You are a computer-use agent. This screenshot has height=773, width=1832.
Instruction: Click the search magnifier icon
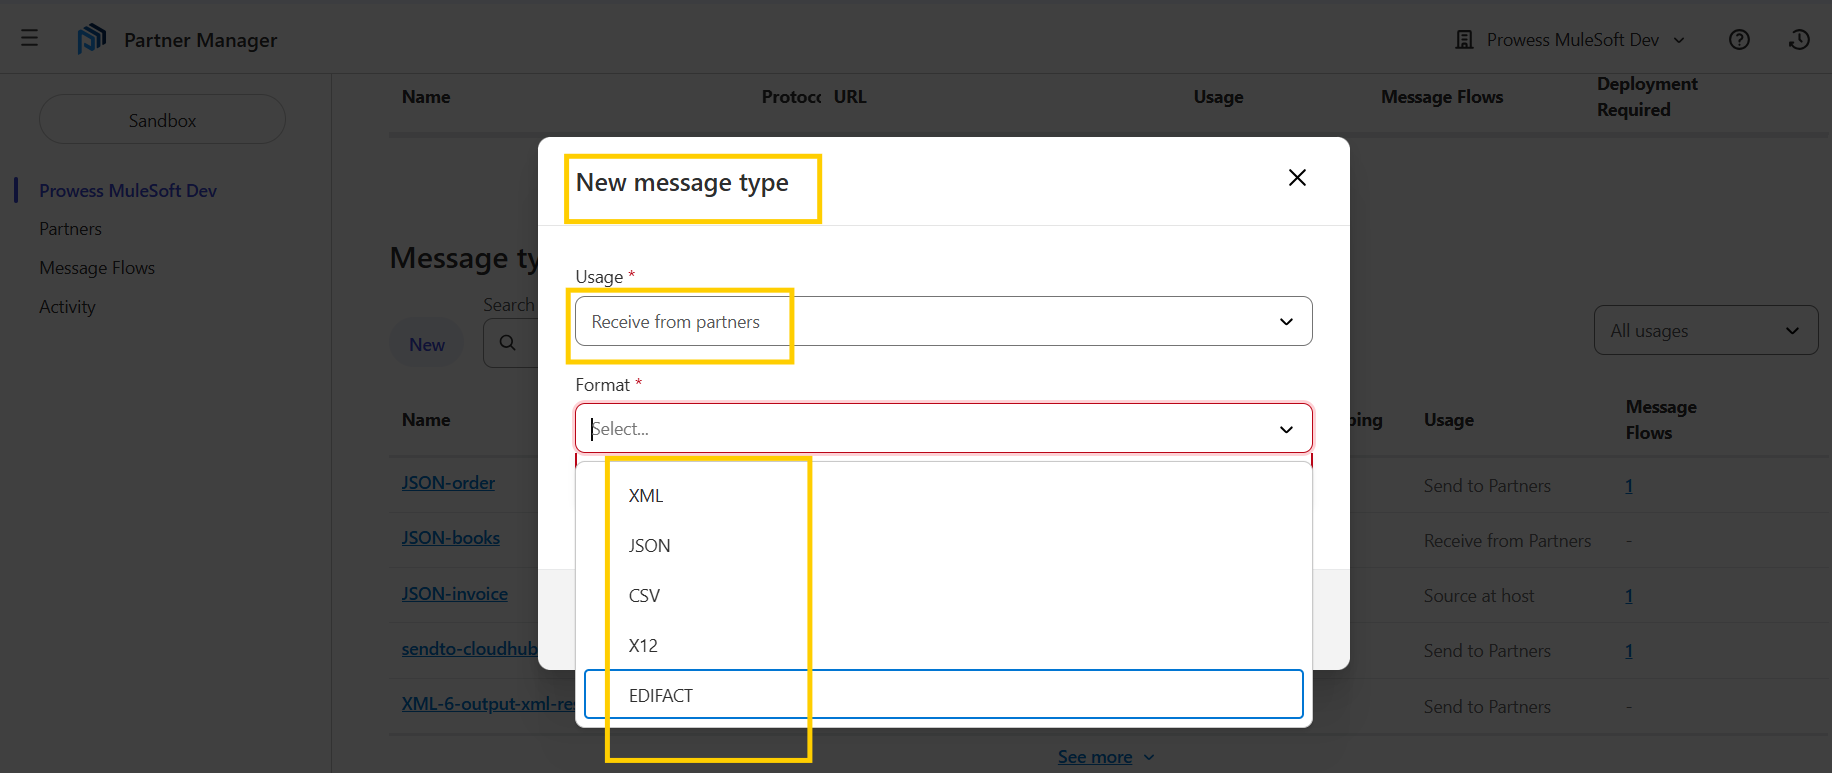pos(508,343)
